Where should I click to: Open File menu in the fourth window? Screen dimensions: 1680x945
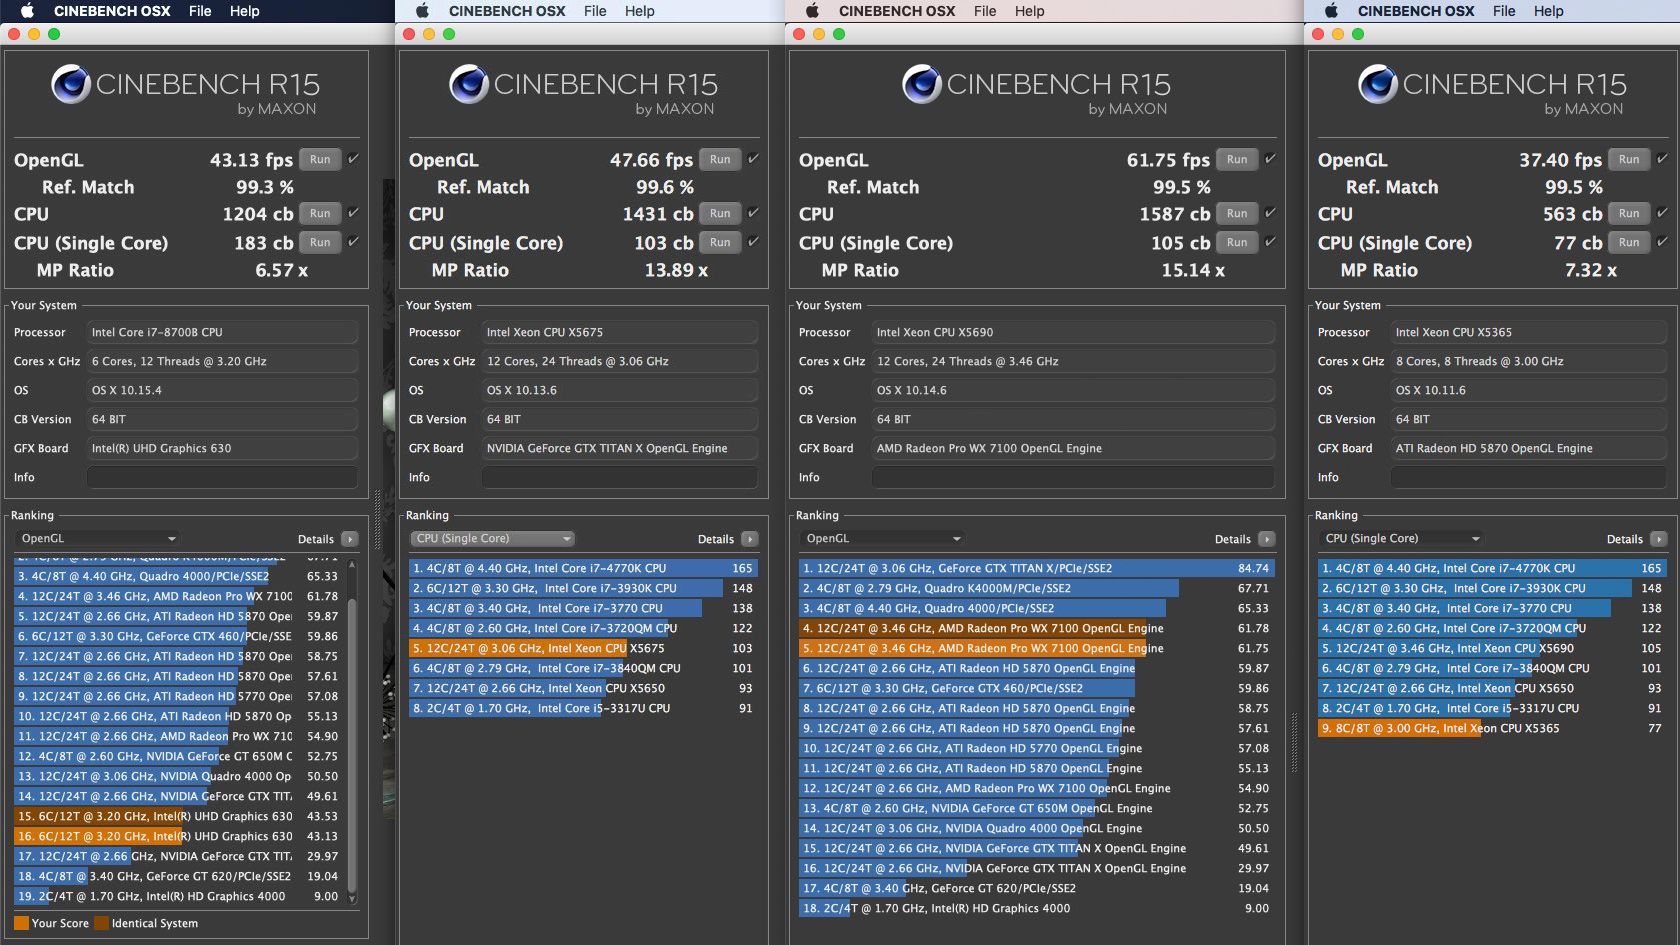click(x=1504, y=11)
